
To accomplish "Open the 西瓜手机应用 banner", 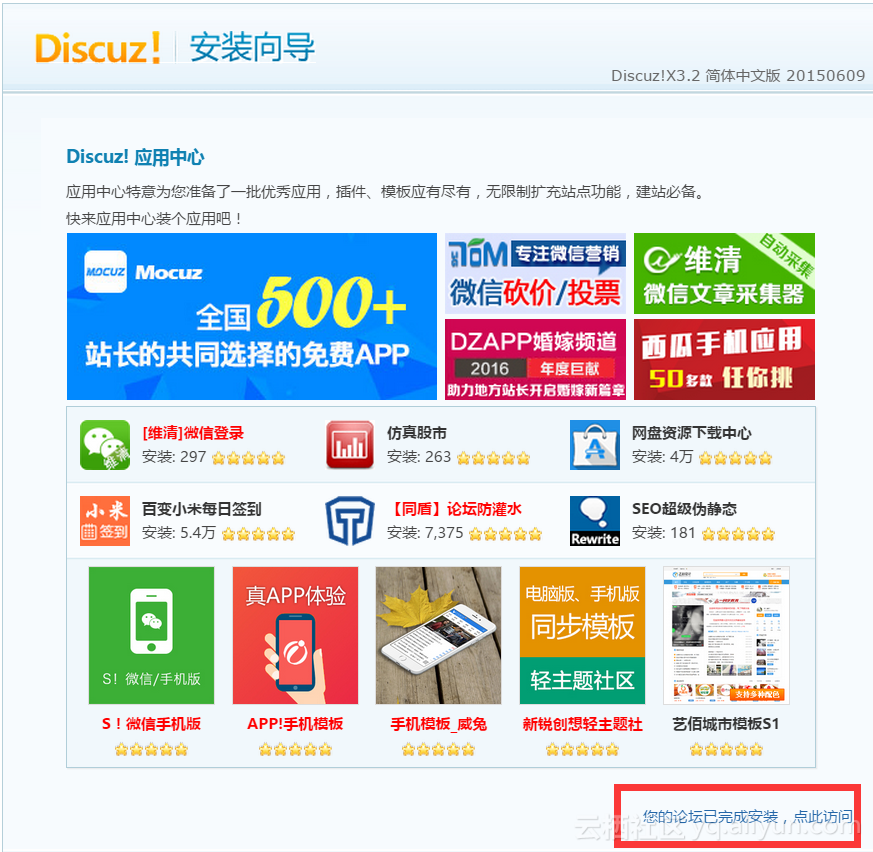I will pos(724,359).
